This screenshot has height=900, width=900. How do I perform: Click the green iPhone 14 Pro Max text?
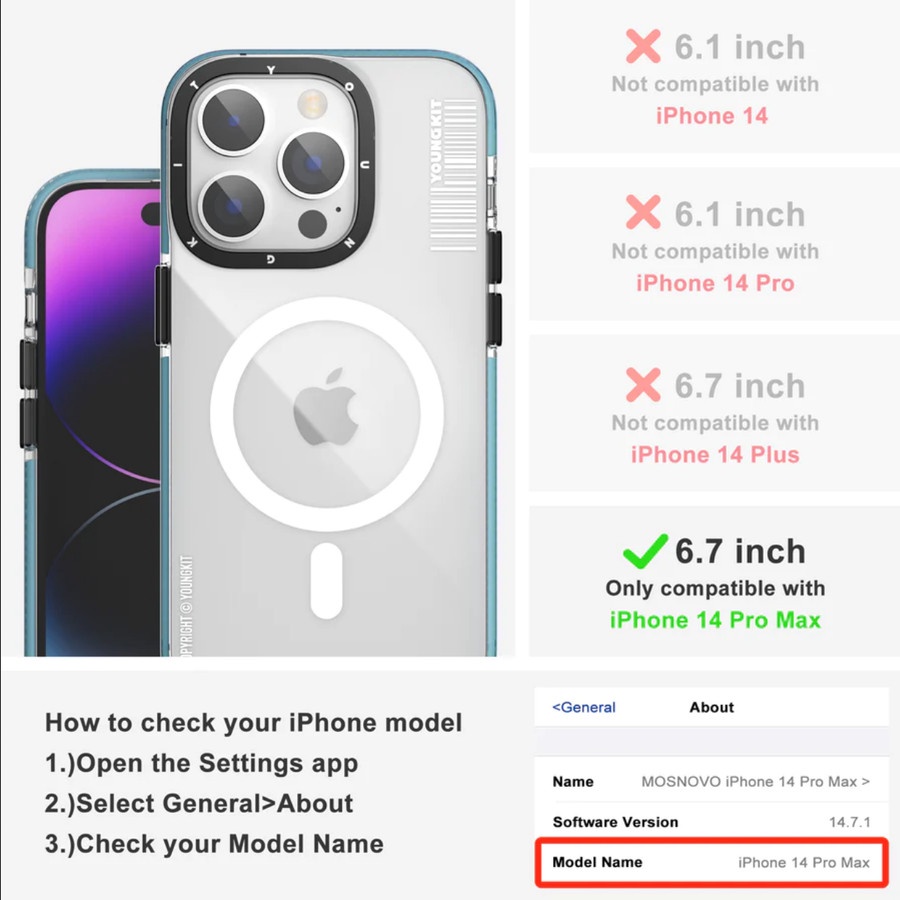(715, 620)
